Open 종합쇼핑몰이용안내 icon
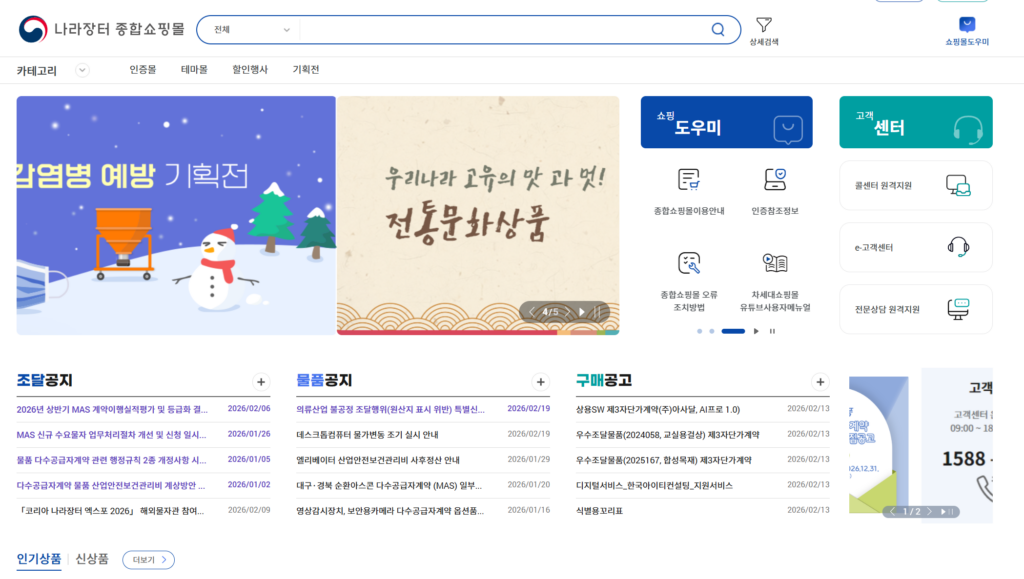Screen dimensions: 1024x579 point(688,180)
